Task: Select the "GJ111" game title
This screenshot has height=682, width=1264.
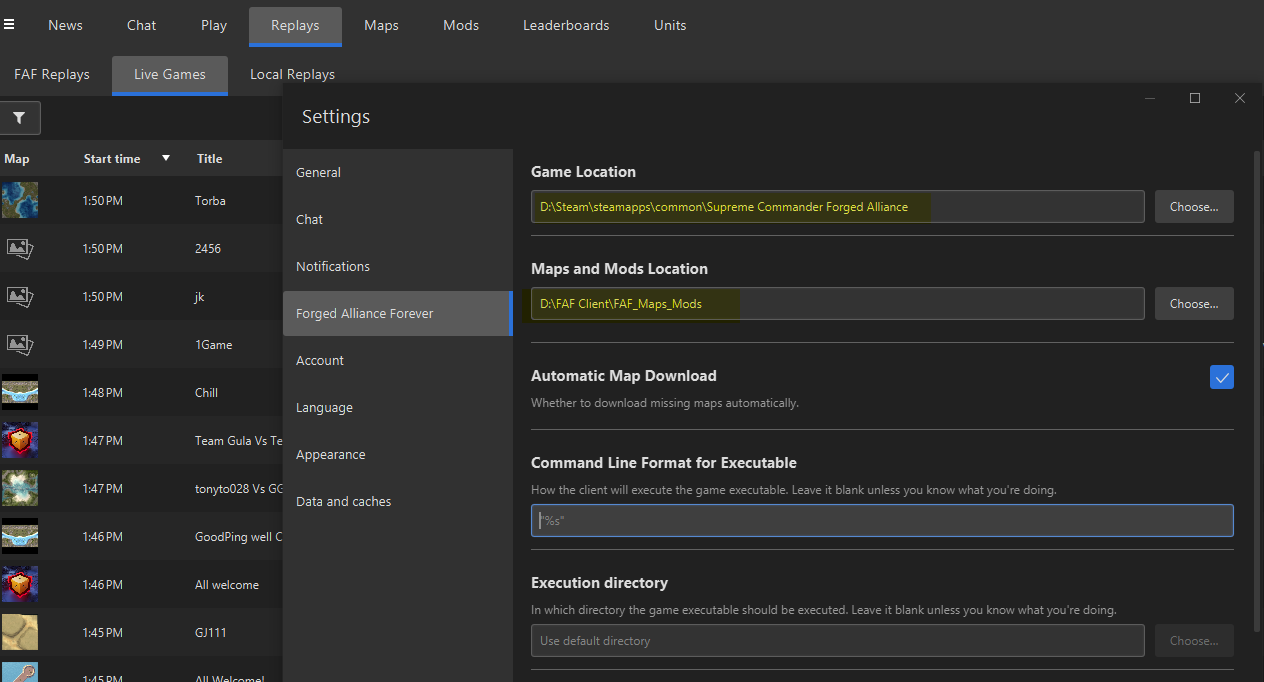Action: pos(210,633)
